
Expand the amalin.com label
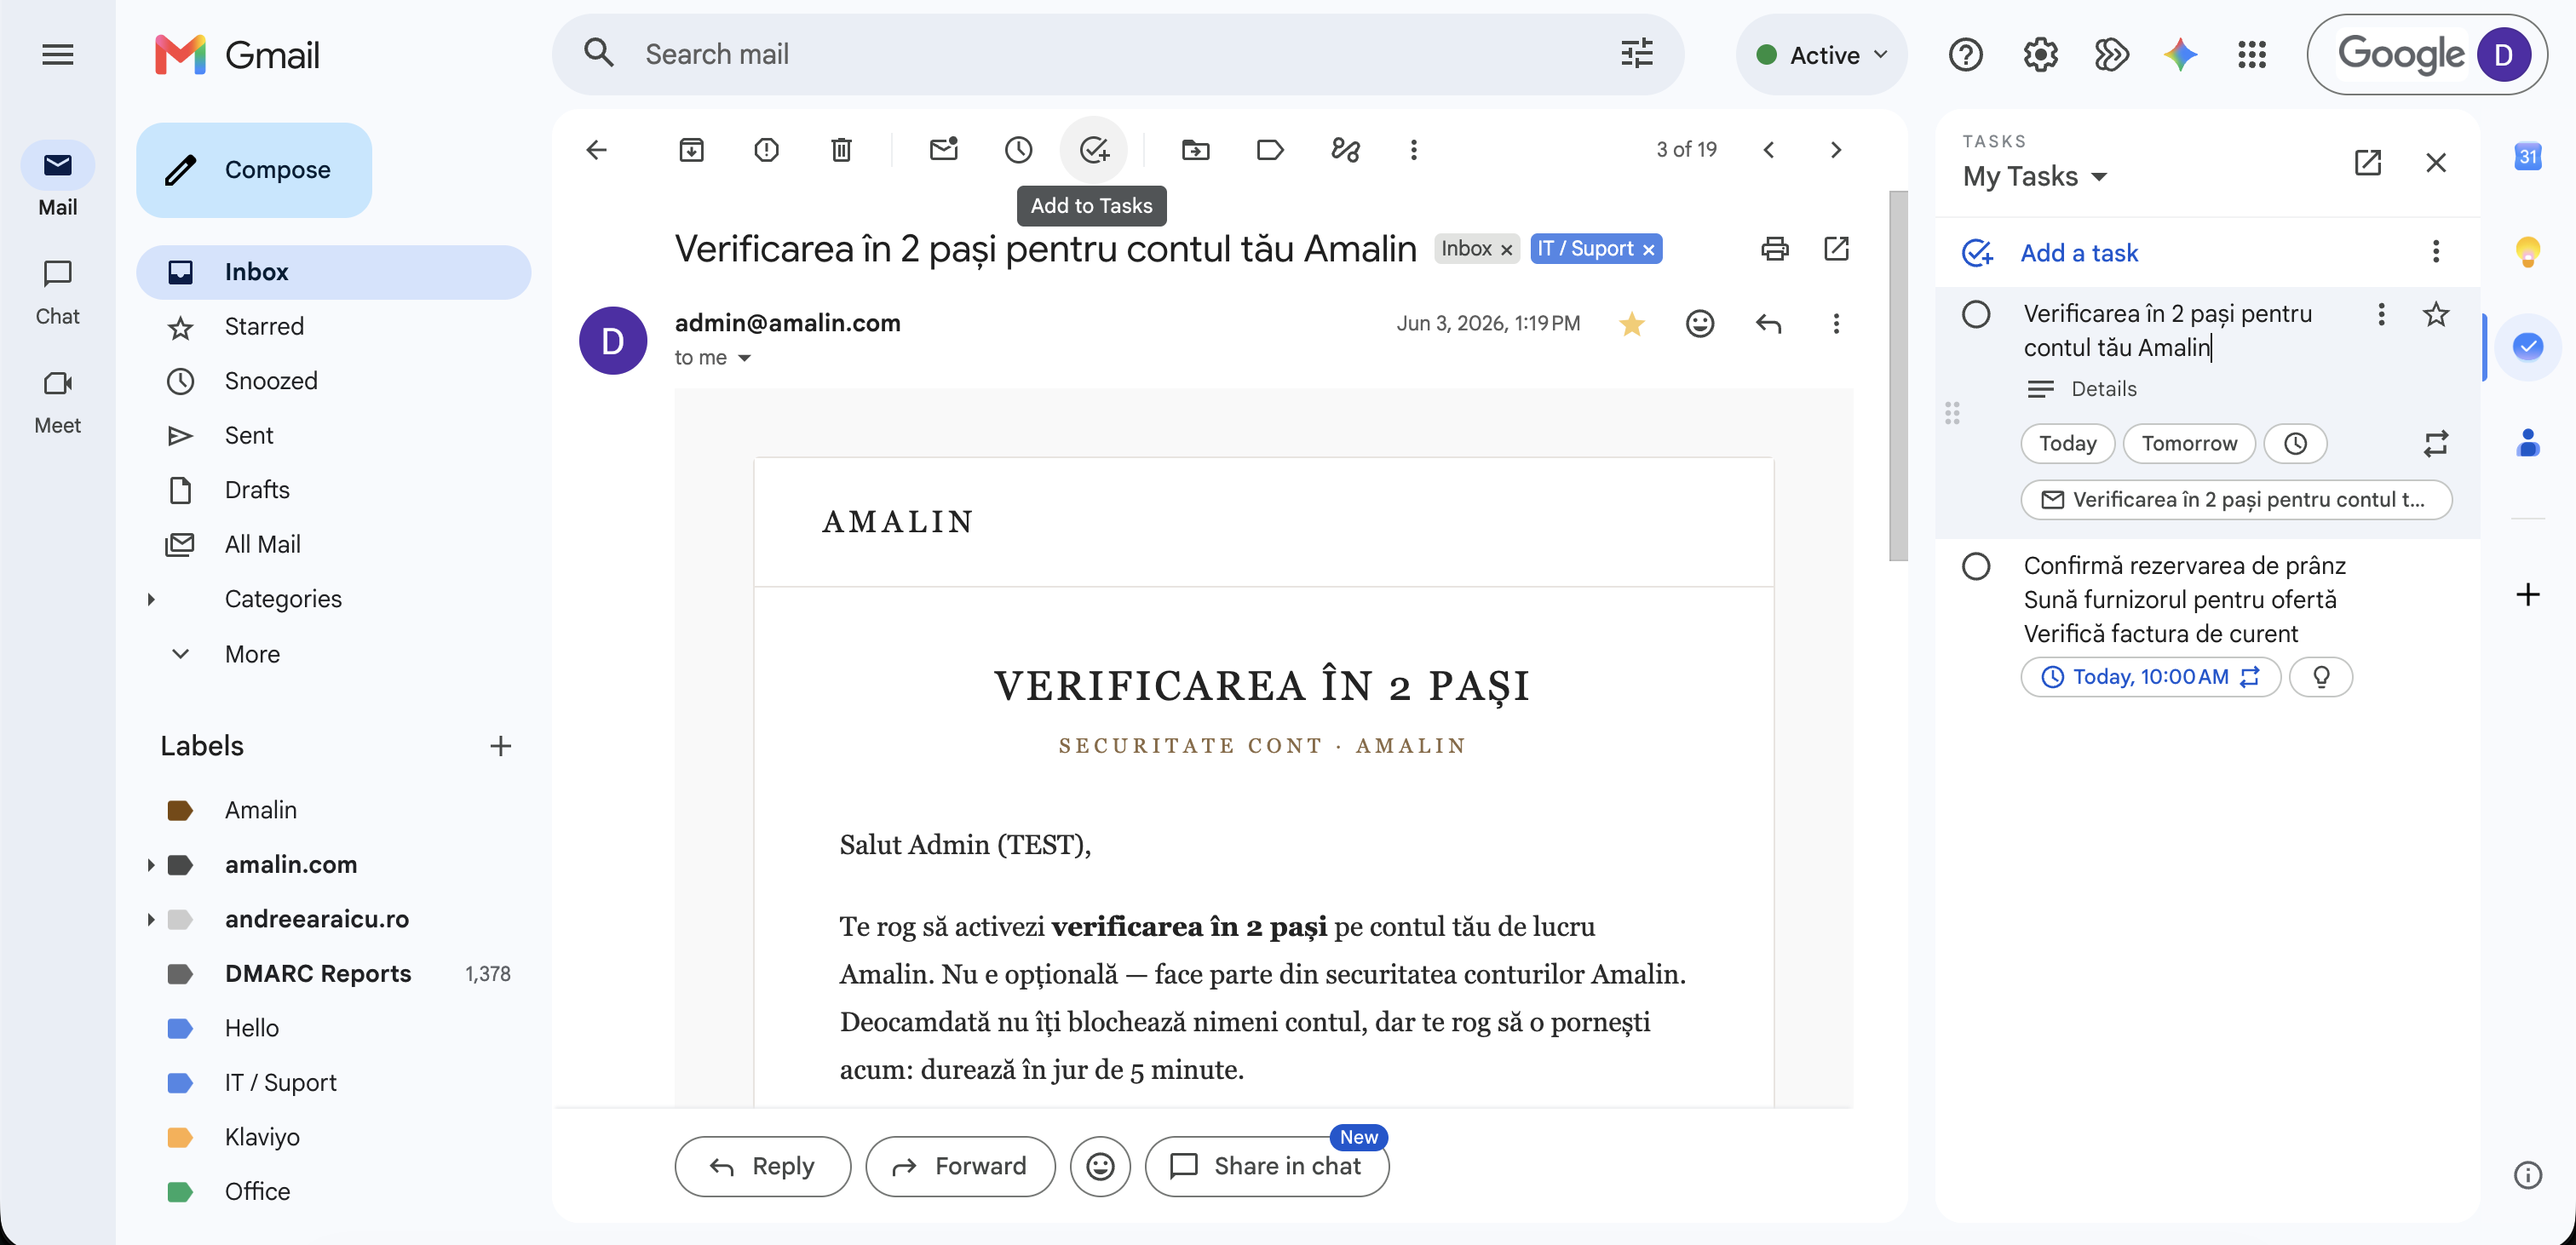pos(151,864)
